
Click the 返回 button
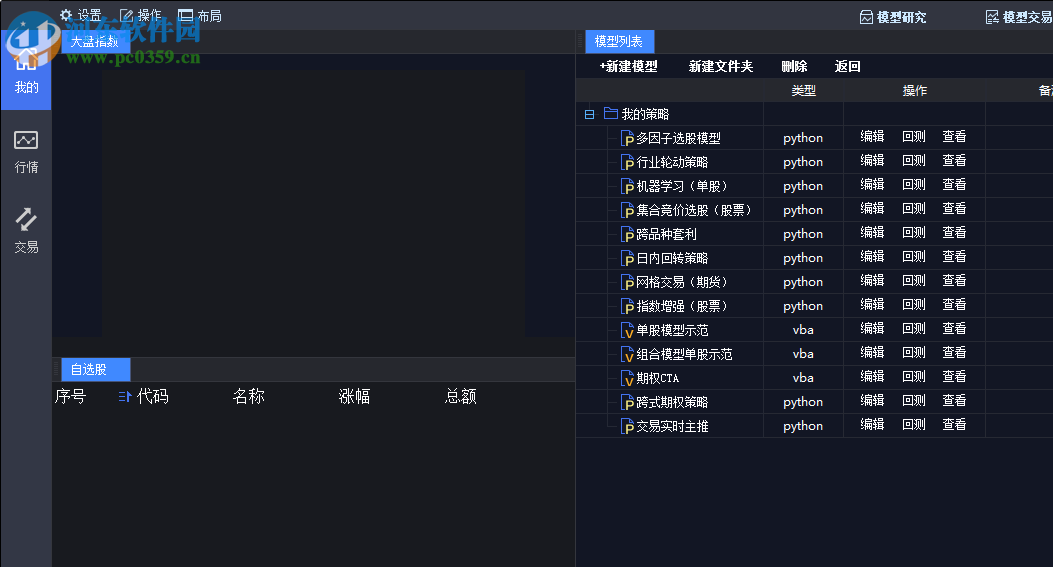point(848,67)
